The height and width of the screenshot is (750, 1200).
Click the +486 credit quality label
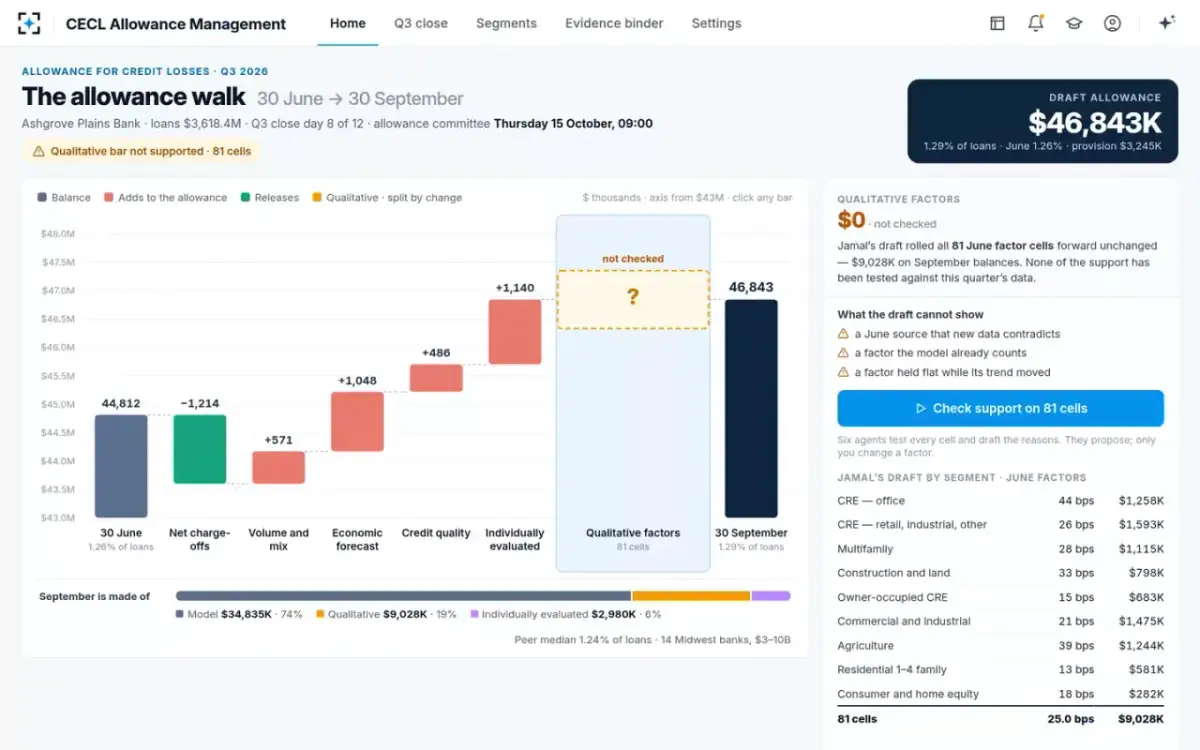436,353
